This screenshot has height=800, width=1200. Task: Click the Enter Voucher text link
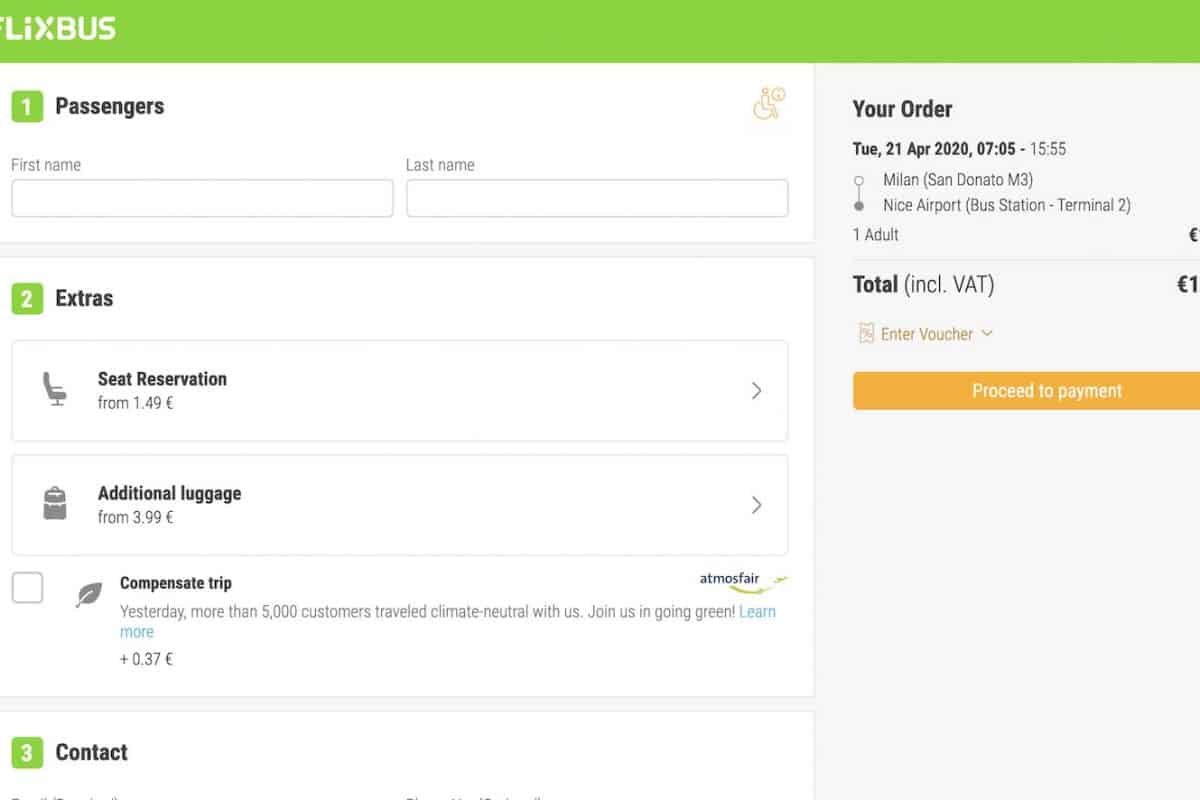926,334
